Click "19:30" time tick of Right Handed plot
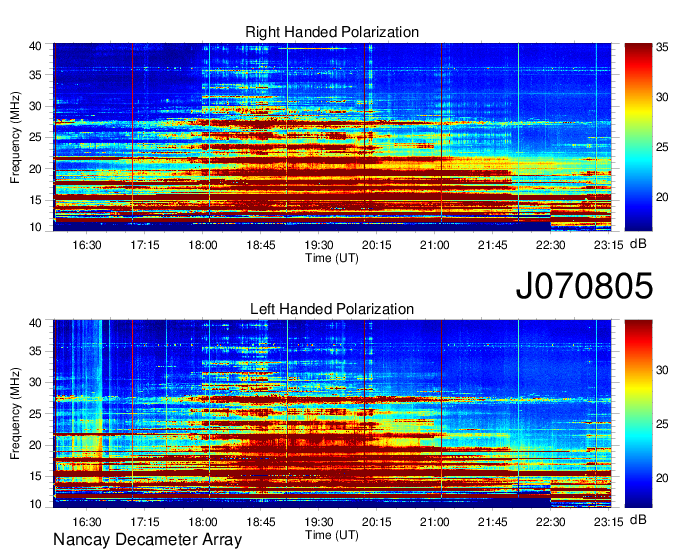 [319, 245]
